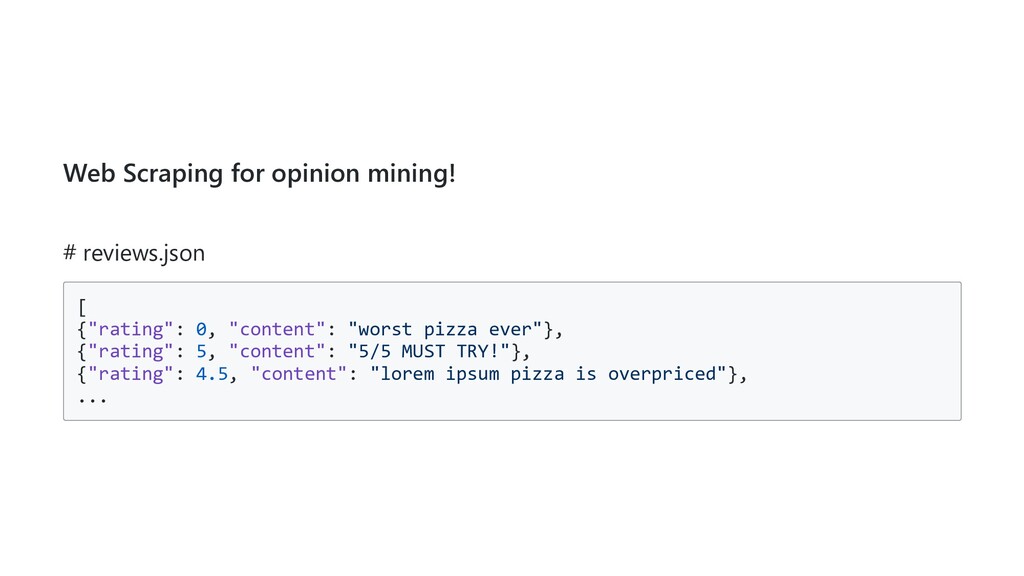The image size is (1024, 576).
Task: Click the 'Web Scraping for opinion mining!' heading
Action: pyautogui.click(x=259, y=173)
